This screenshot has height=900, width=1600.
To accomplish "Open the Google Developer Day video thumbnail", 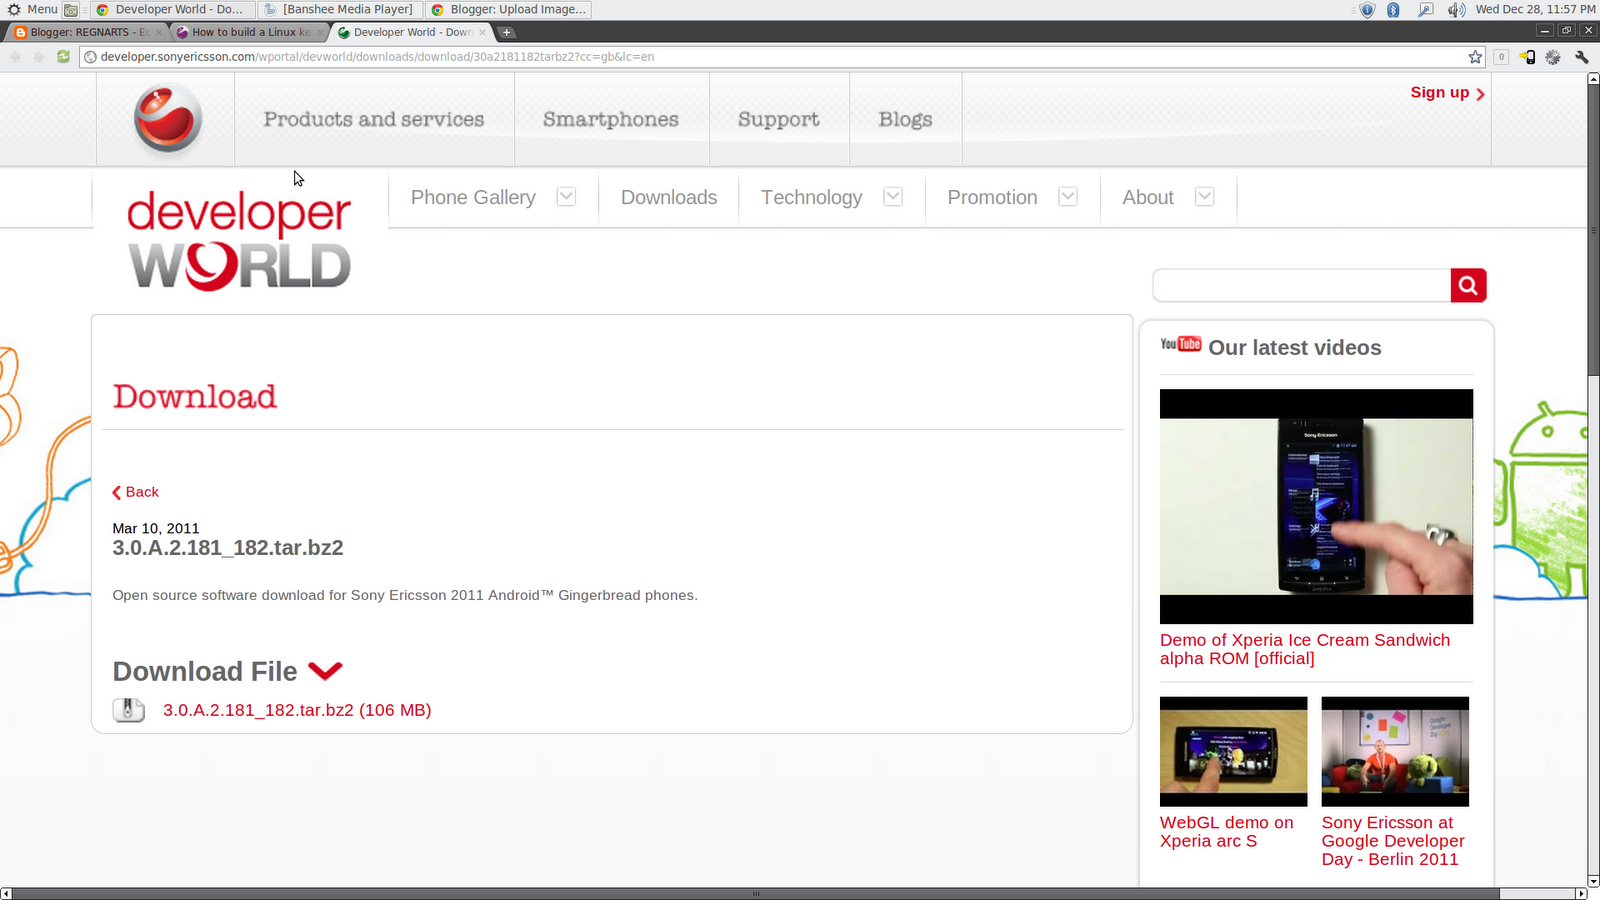I will click(x=1395, y=751).
